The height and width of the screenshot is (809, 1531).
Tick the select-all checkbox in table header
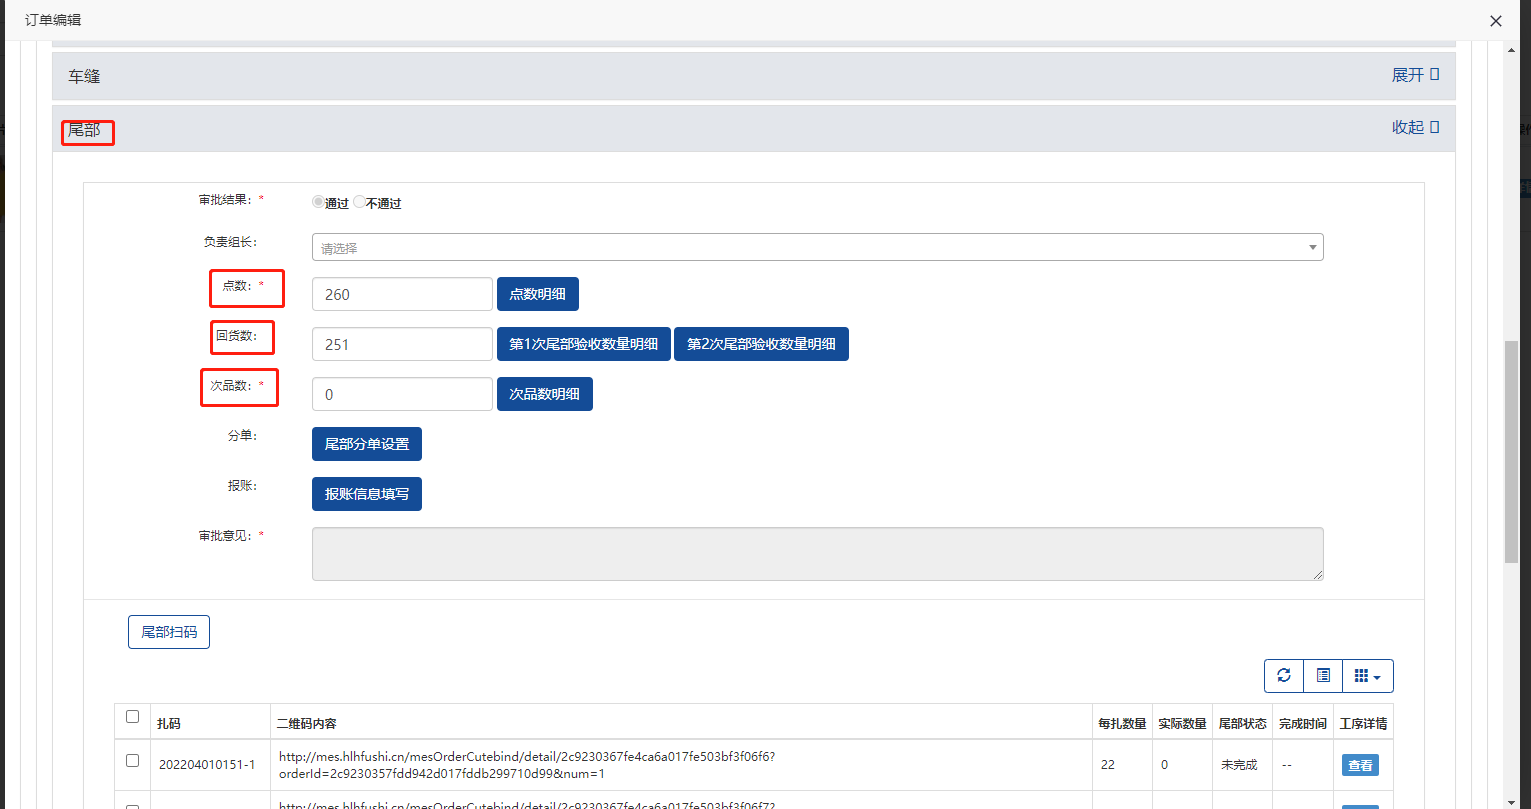pos(133,717)
